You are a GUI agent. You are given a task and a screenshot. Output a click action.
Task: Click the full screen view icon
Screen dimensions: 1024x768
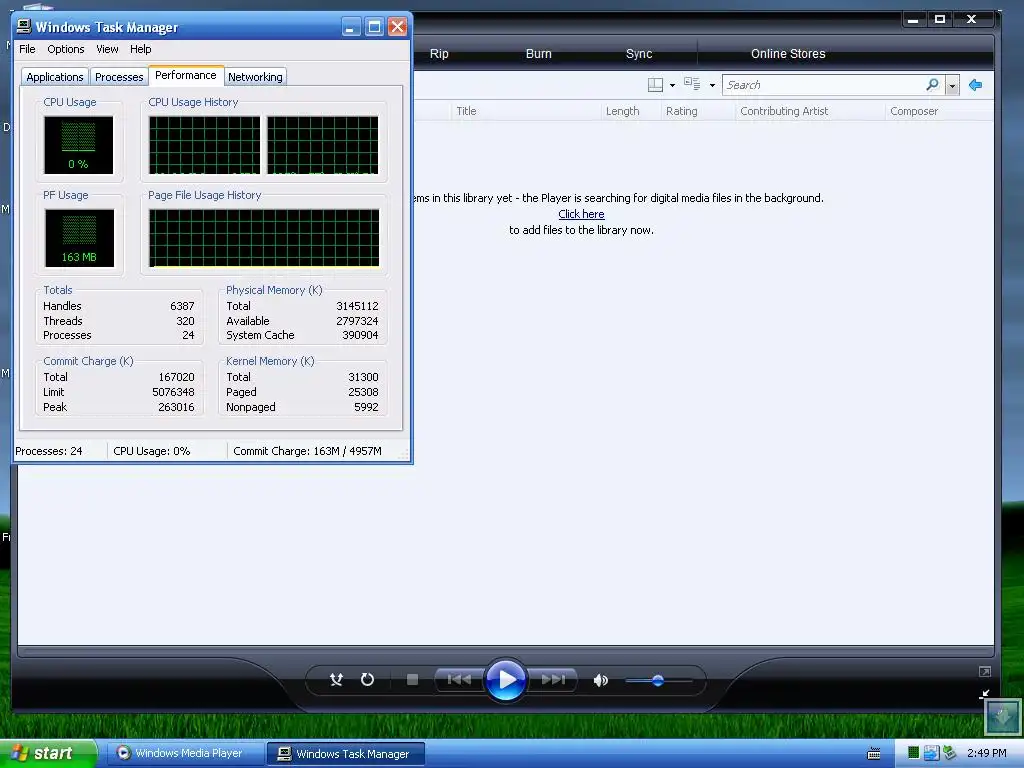985,671
